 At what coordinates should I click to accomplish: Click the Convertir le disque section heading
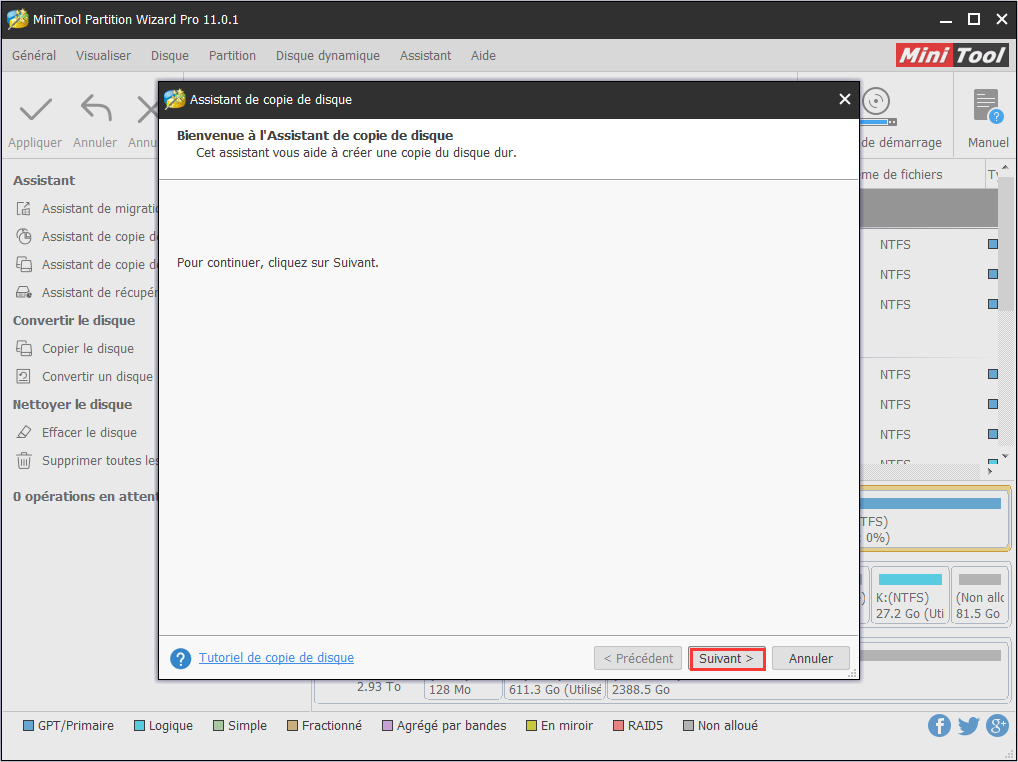[x=74, y=321]
